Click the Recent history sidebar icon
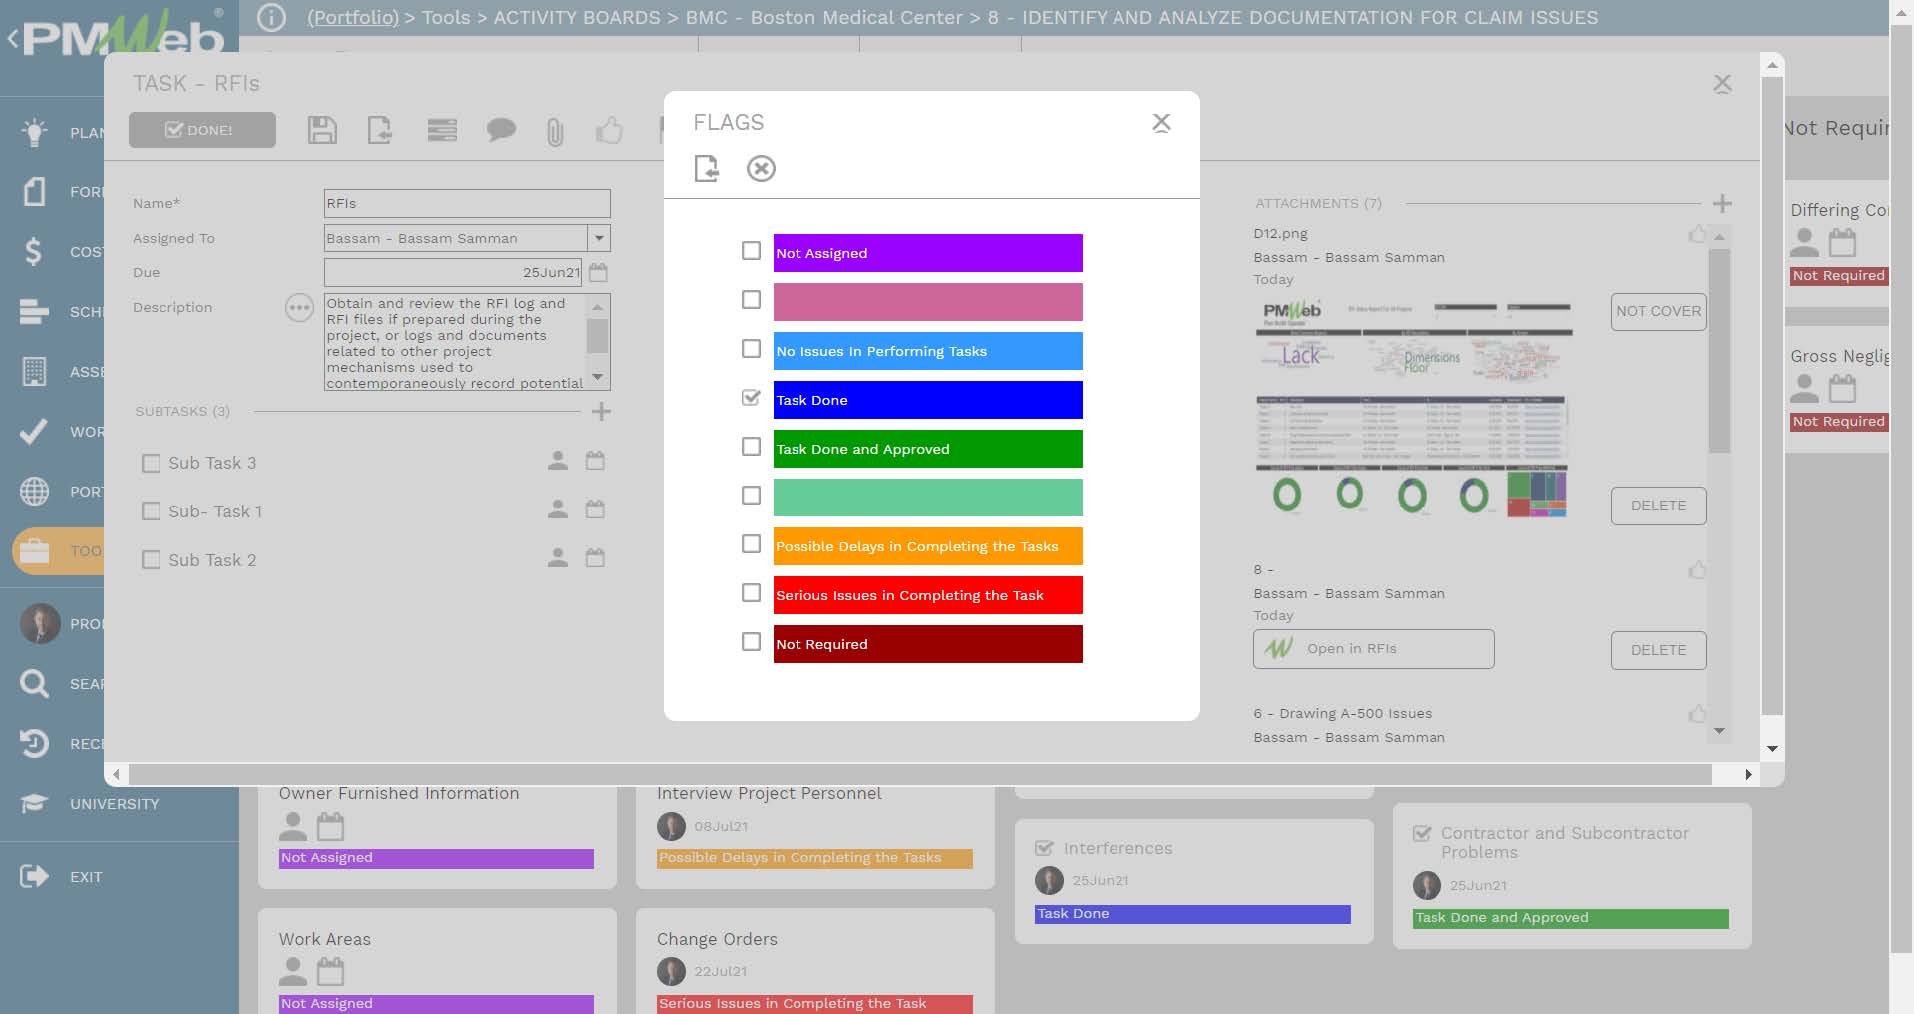The image size is (1914, 1014). pos(34,743)
